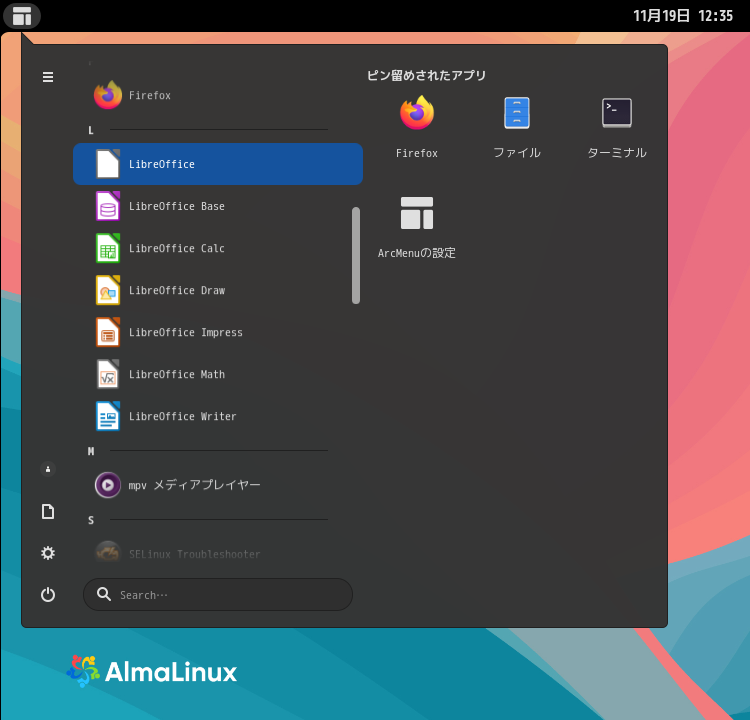The width and height of the screenshot is (750, 720).
Task: Launch LibreOffice Impress
Action: (218, 332)
